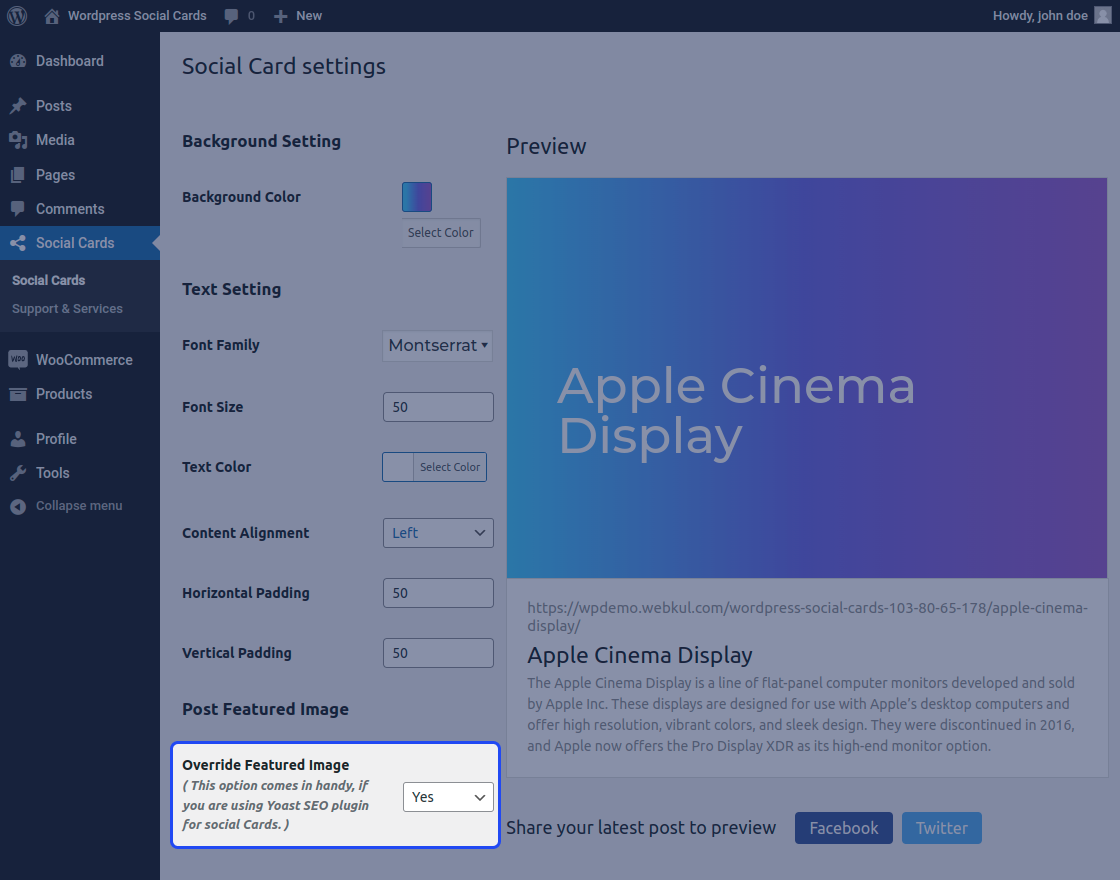Click the Pages icon in the sidebar
Screen dimensions: 1120x880
click(18, 175)
